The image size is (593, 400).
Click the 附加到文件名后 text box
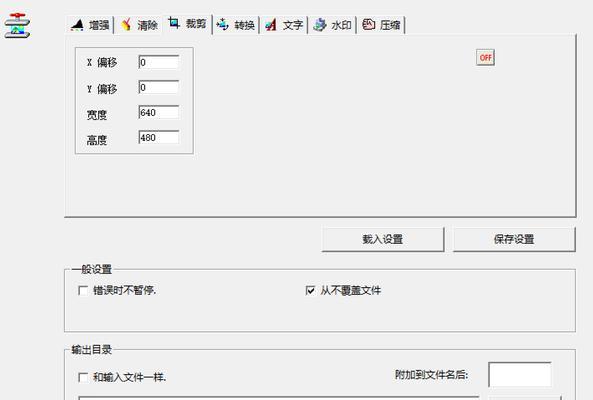tap(520, 374)
